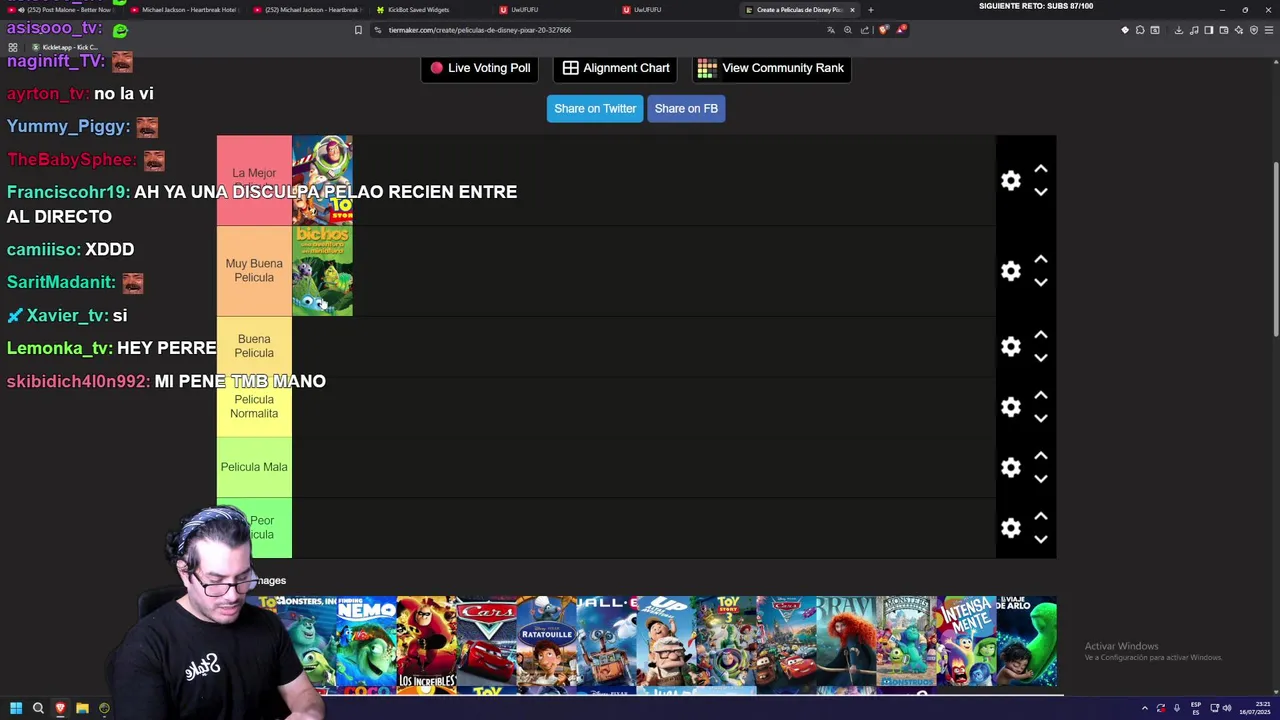Click the translate page icon in address bar
This screenshot has height=720, width=1280.
831,30
